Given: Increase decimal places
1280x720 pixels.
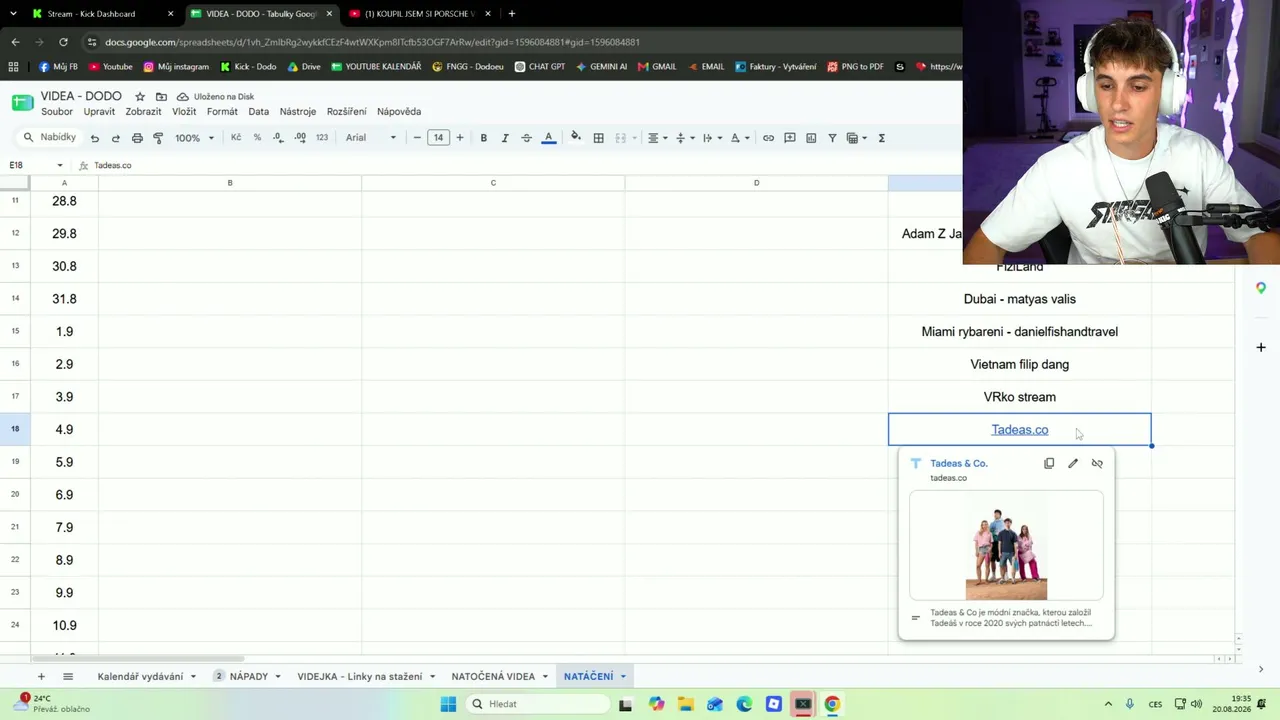Looking at the screenshot, I should coord(300,138).
